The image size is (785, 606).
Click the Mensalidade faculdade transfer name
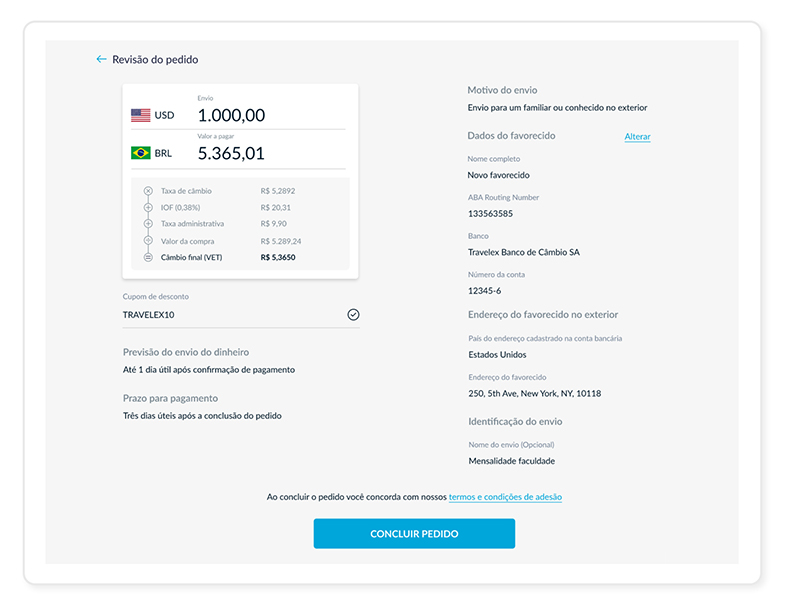coord(511,461)
